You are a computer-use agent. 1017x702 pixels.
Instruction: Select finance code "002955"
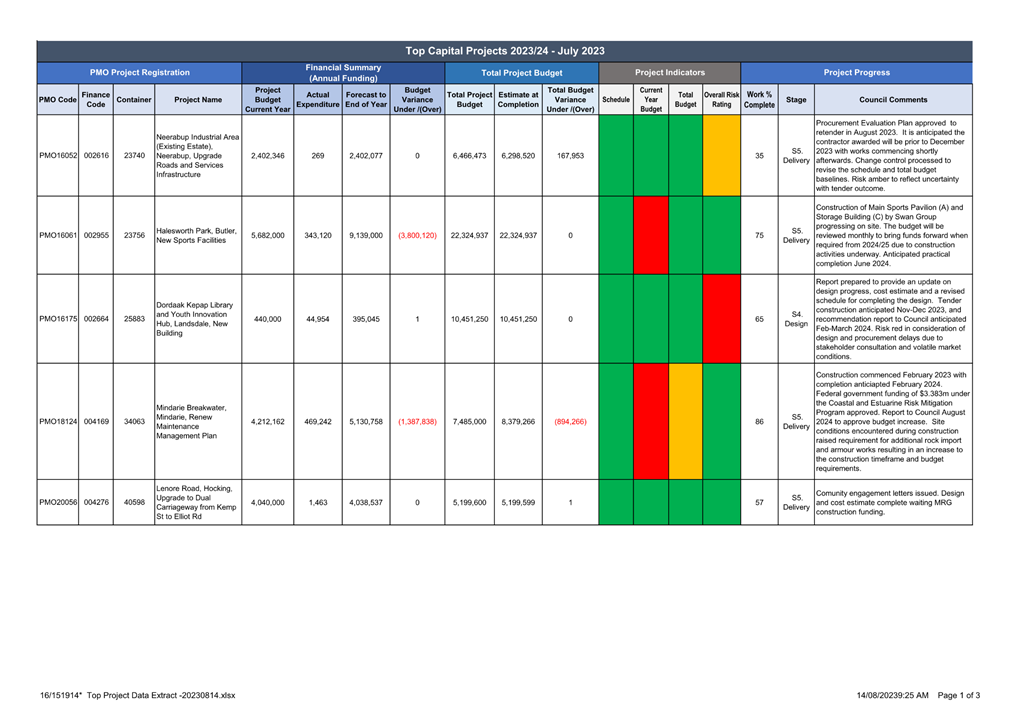[x=96, y=236]
